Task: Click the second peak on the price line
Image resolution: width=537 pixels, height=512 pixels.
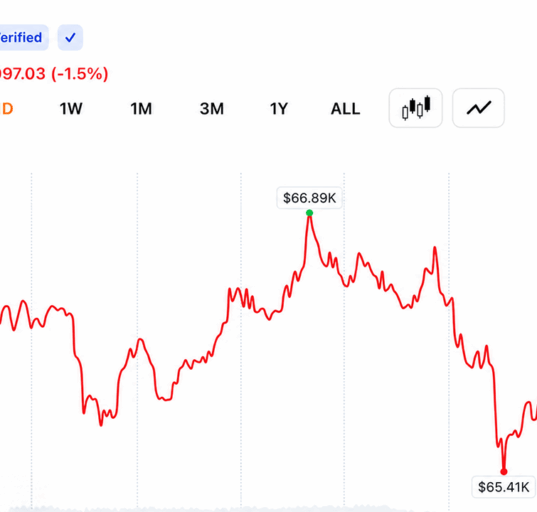Action: (435, 247)
